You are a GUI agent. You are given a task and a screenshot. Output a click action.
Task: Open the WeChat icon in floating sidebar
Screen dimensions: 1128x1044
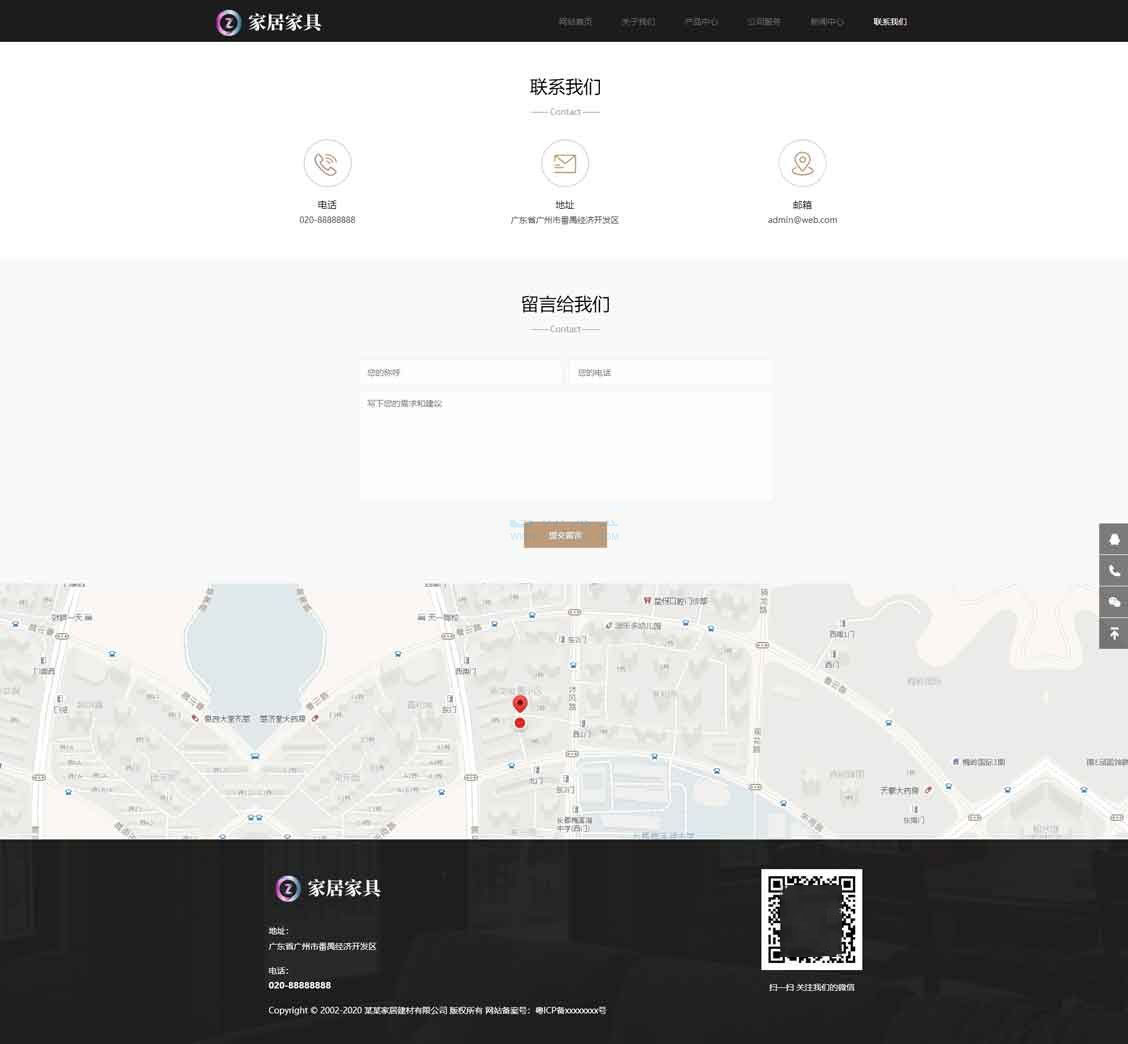(x=1114, y=602)
